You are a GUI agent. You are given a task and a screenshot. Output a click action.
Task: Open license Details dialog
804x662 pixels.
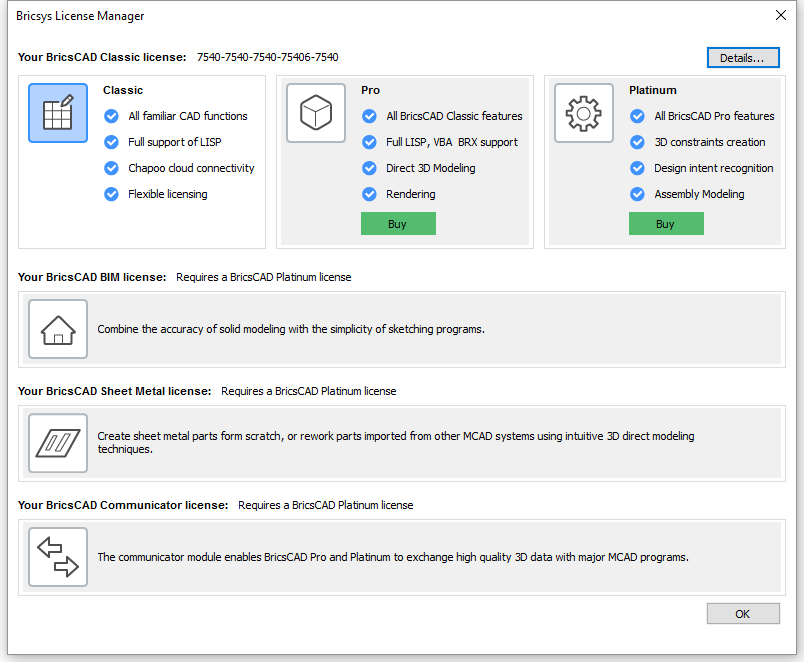pyautogui.click(x=743, y=57)
